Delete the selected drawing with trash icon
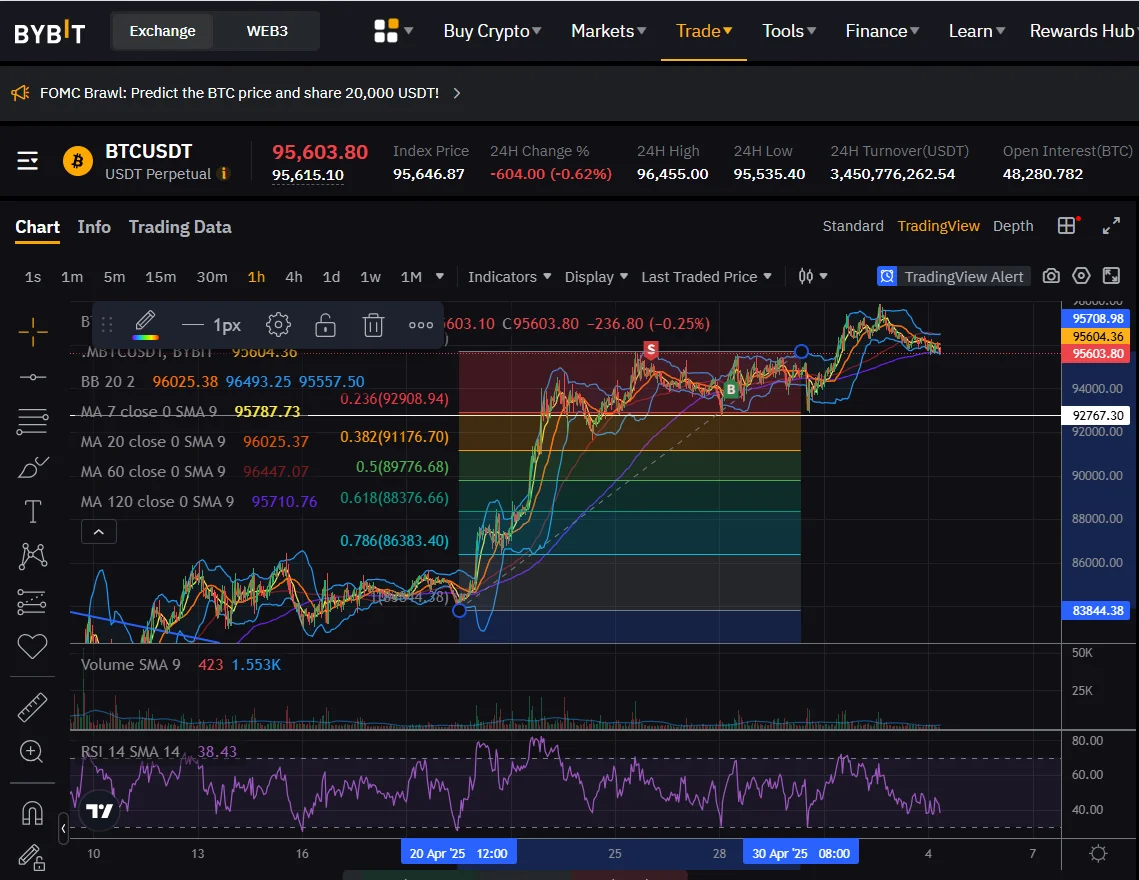 (373, 325)
